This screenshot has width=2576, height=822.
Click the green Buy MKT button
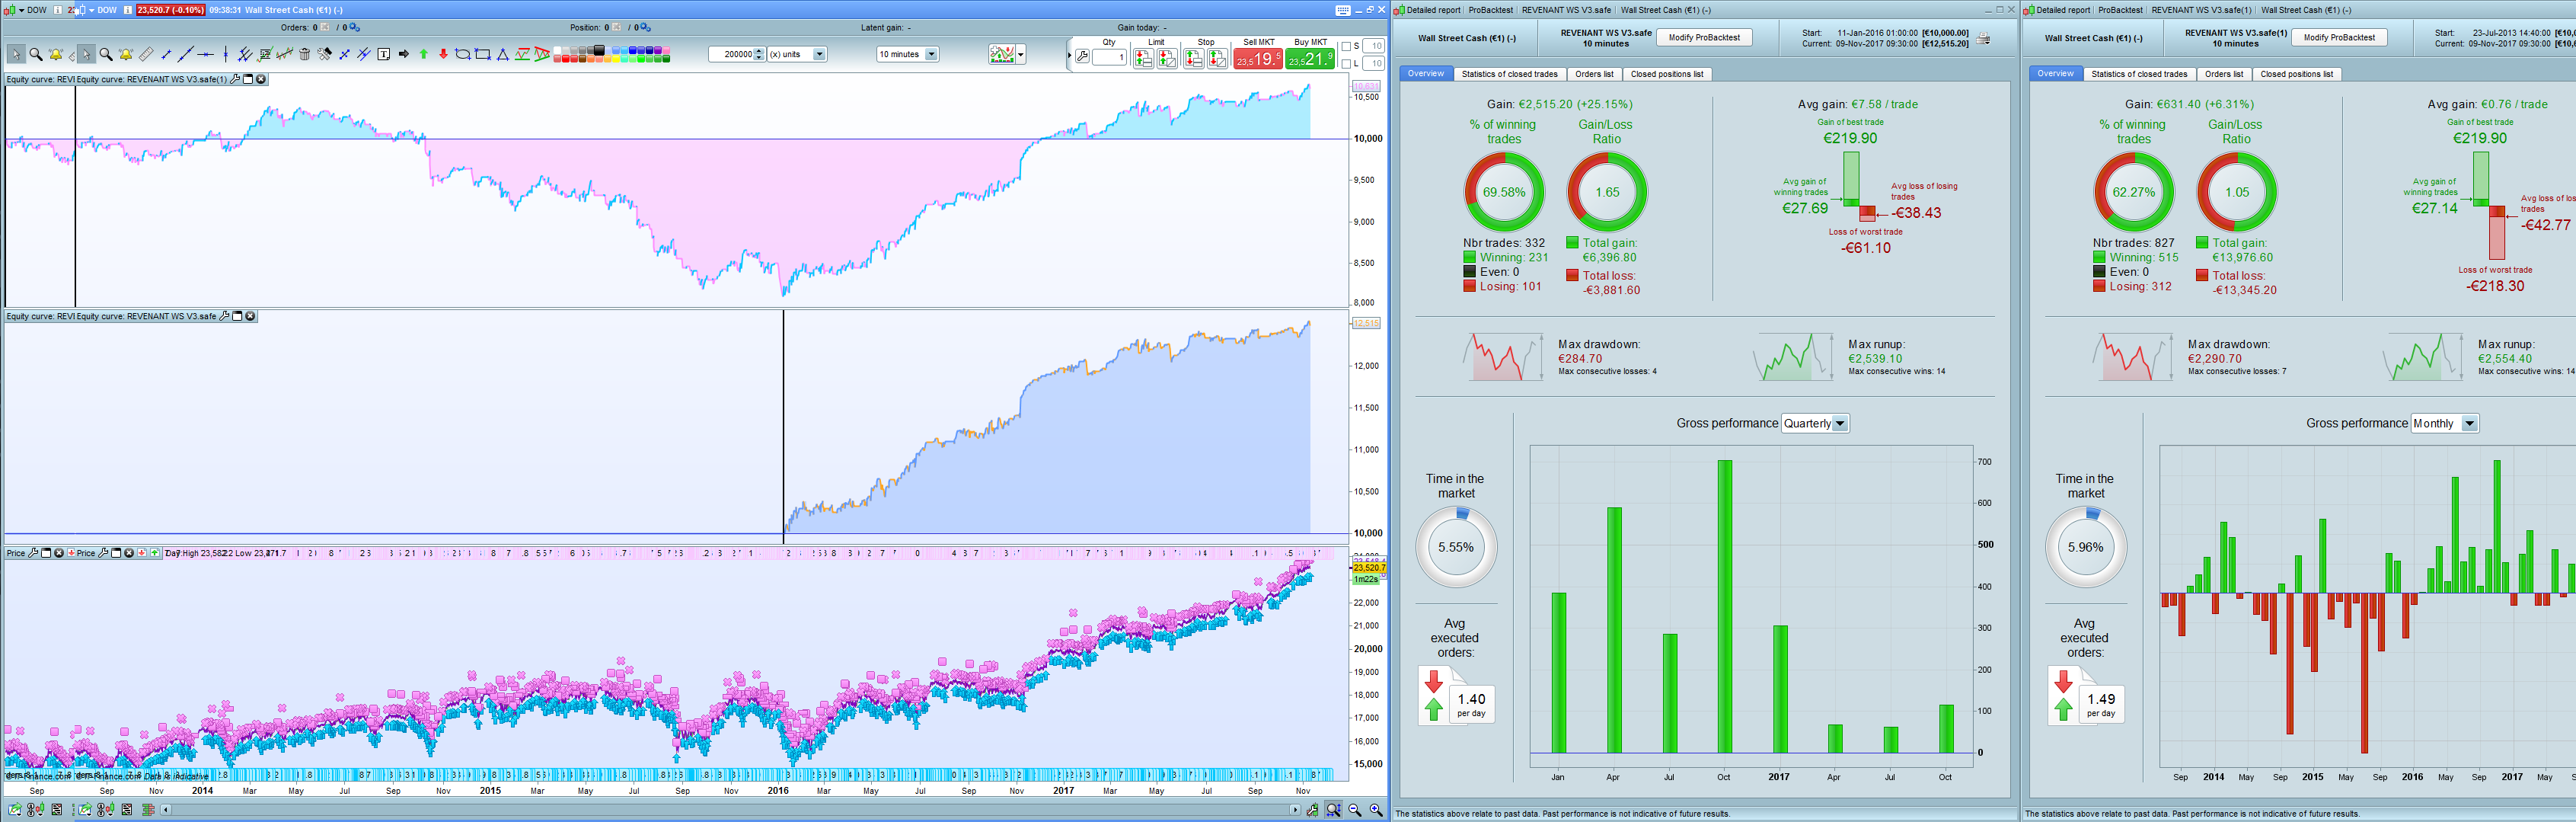(1310, 59)
